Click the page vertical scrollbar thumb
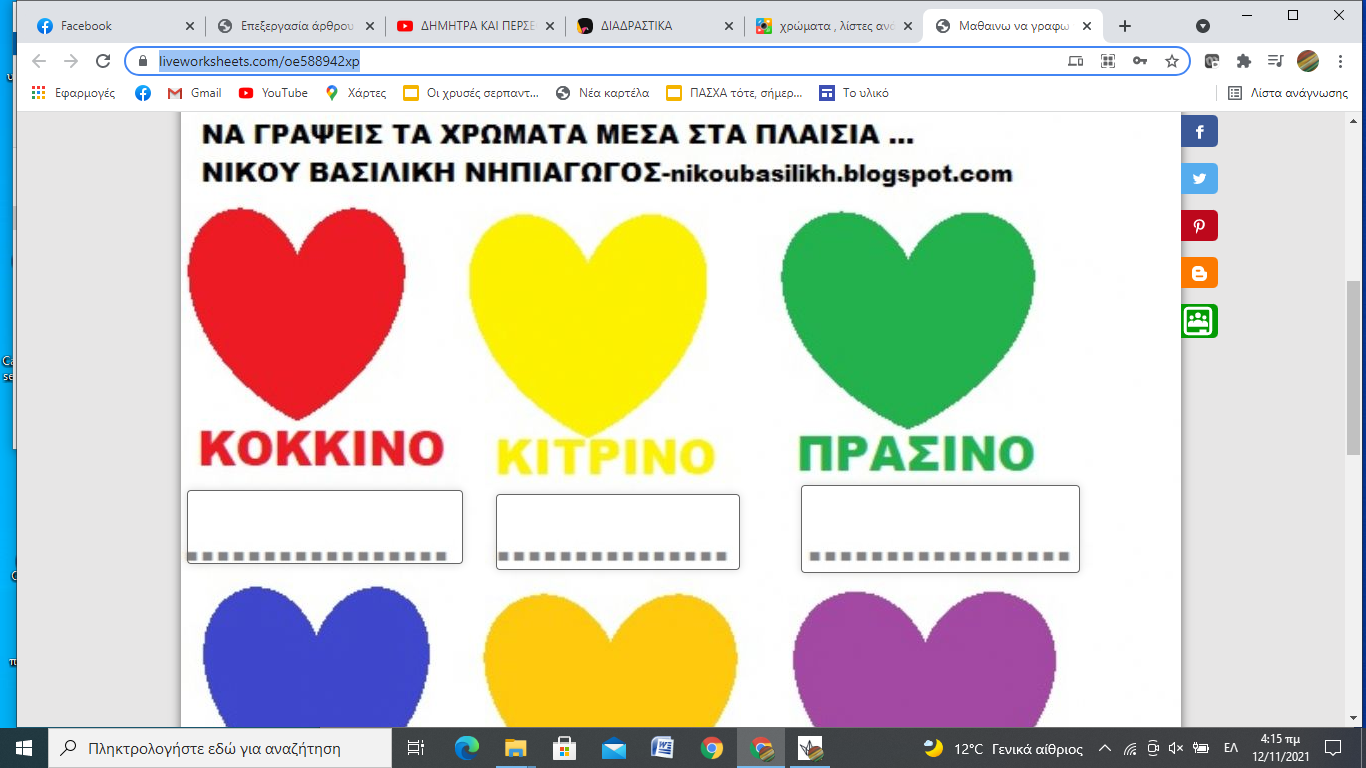This screenshot has height=768, width=1366. tap(1354, 370)
